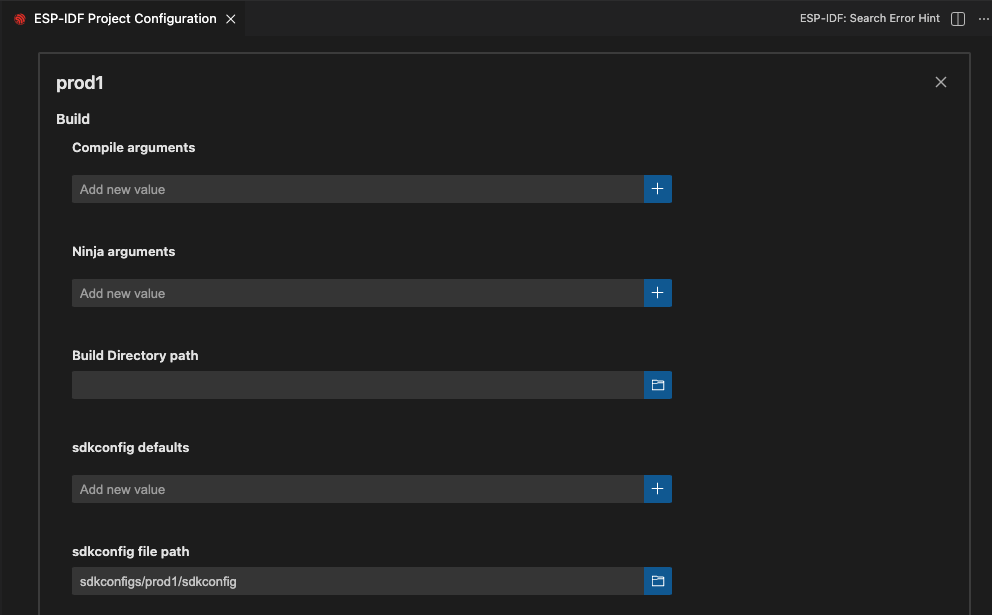992x615 pixels.
Task: Add new Compile arguments value with plus button
Action: coord(657,189)
